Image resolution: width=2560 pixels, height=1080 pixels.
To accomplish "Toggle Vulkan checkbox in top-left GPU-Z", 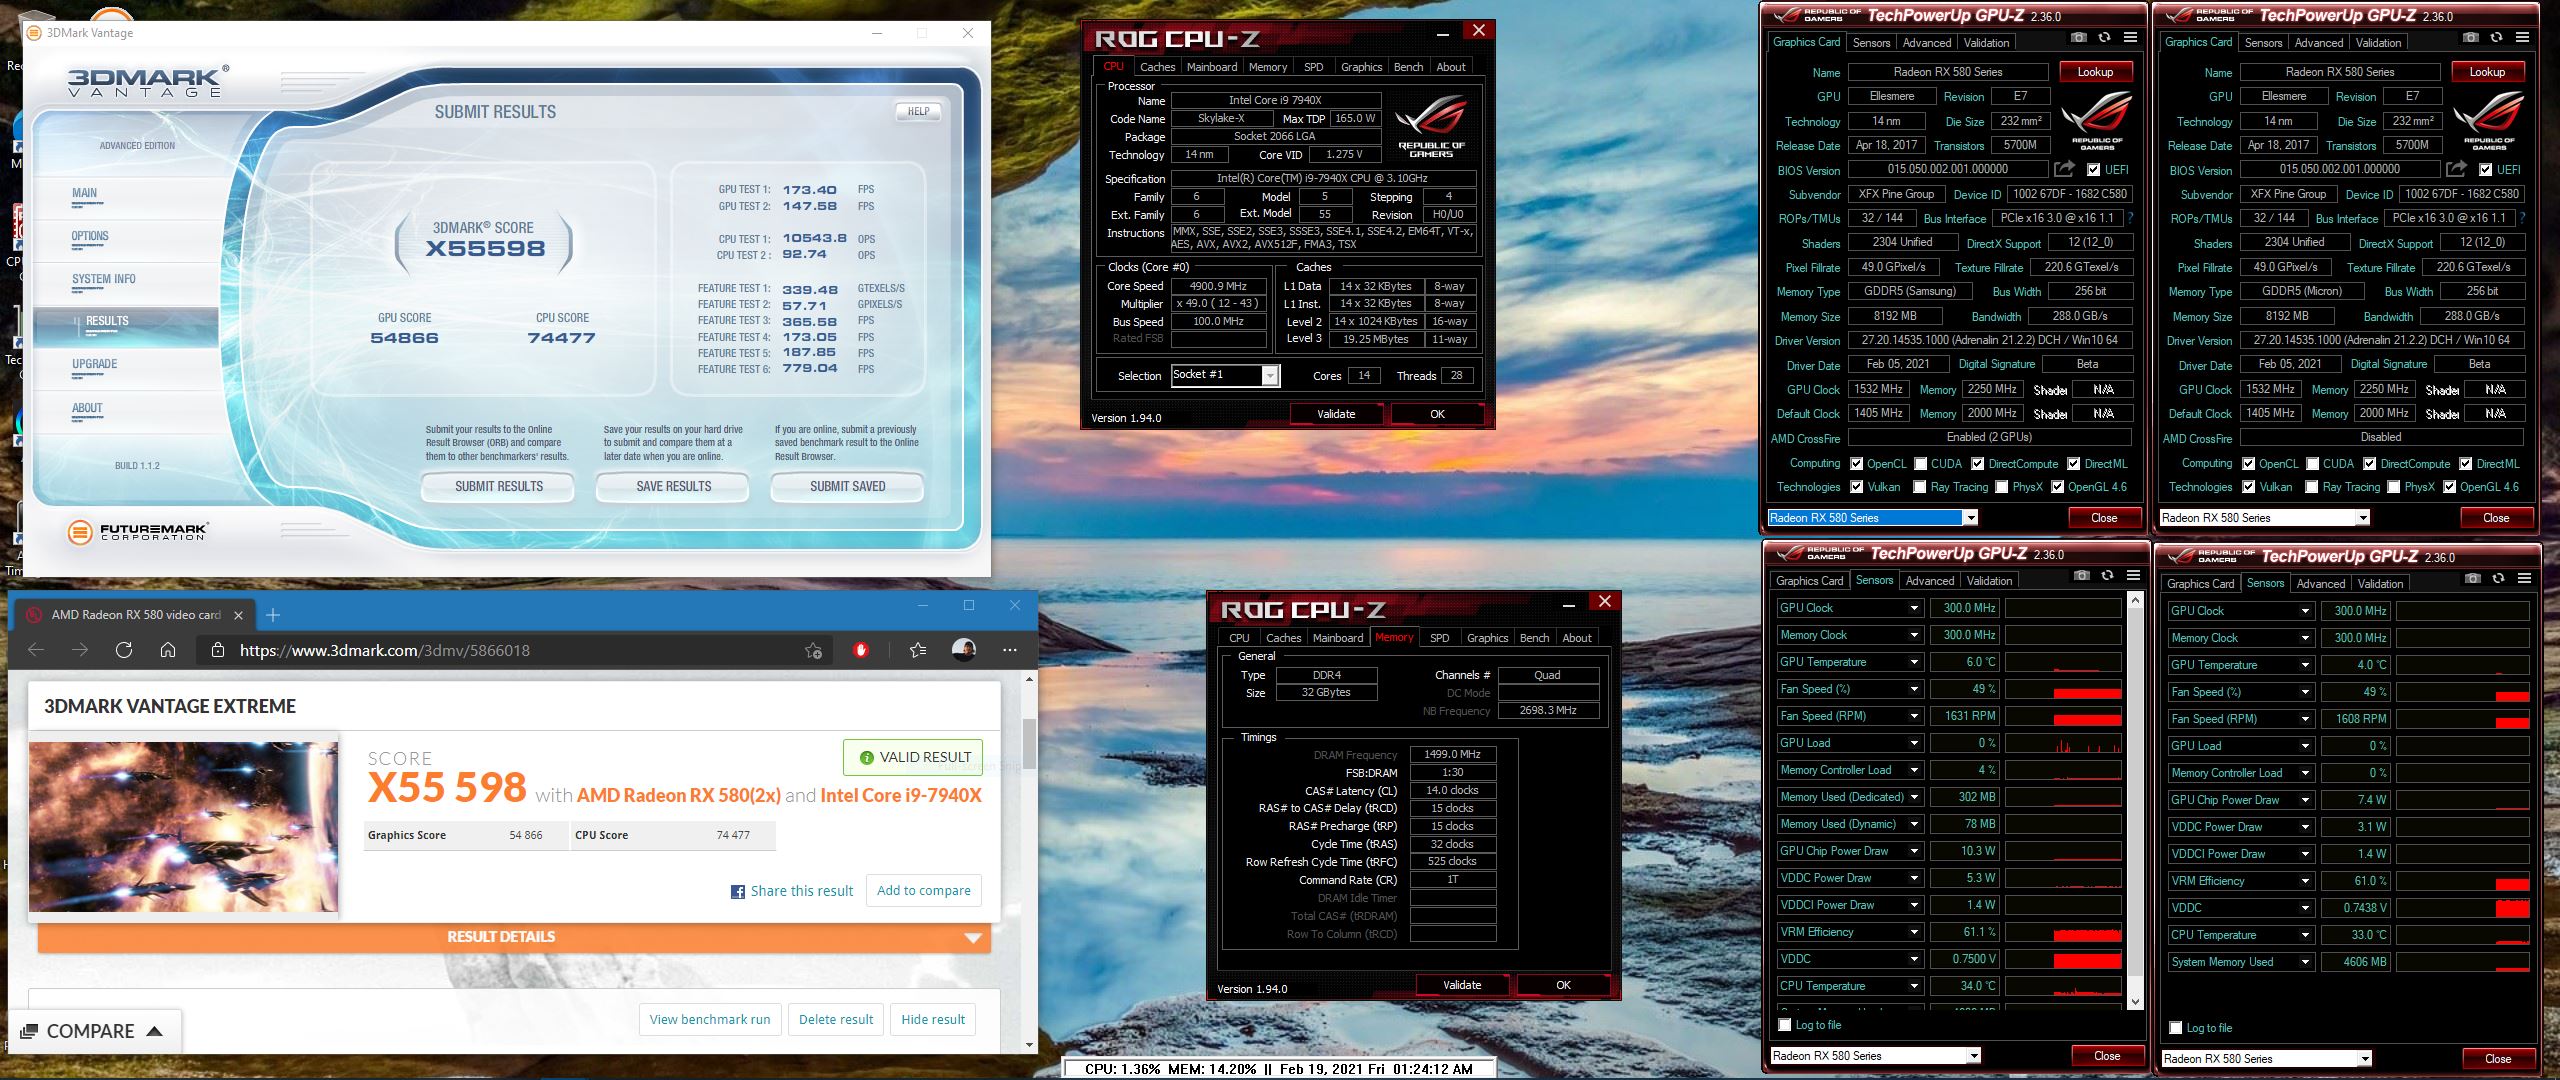I will click(x=1856, y=487).
